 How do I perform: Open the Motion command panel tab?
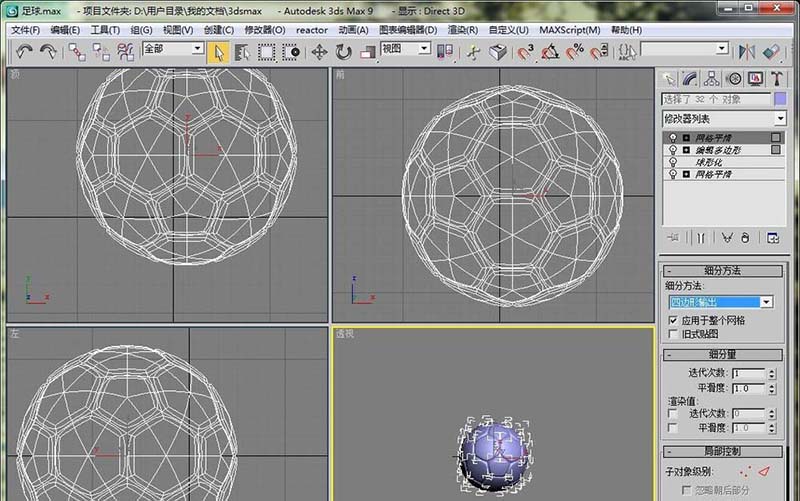(734, 79)
